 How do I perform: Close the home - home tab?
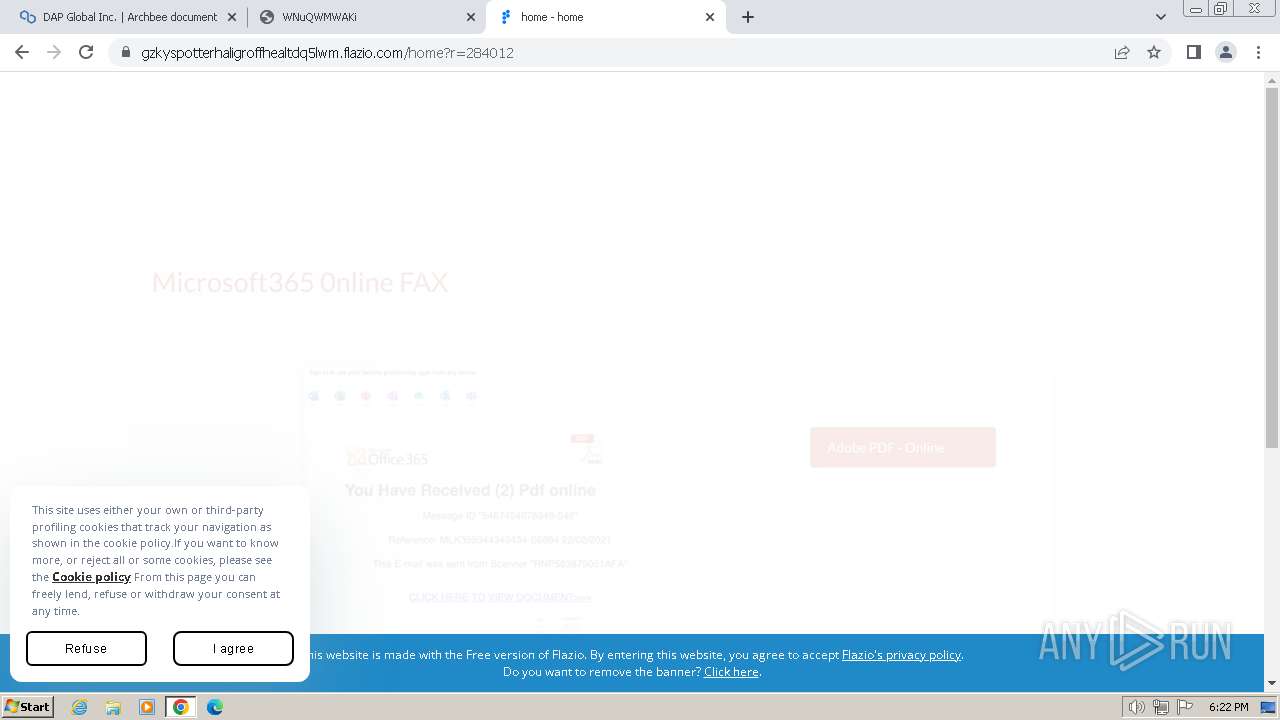710,17
